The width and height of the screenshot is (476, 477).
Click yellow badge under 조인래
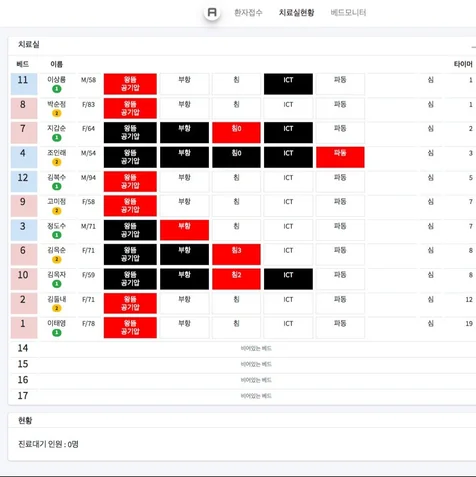pos(57,162)
